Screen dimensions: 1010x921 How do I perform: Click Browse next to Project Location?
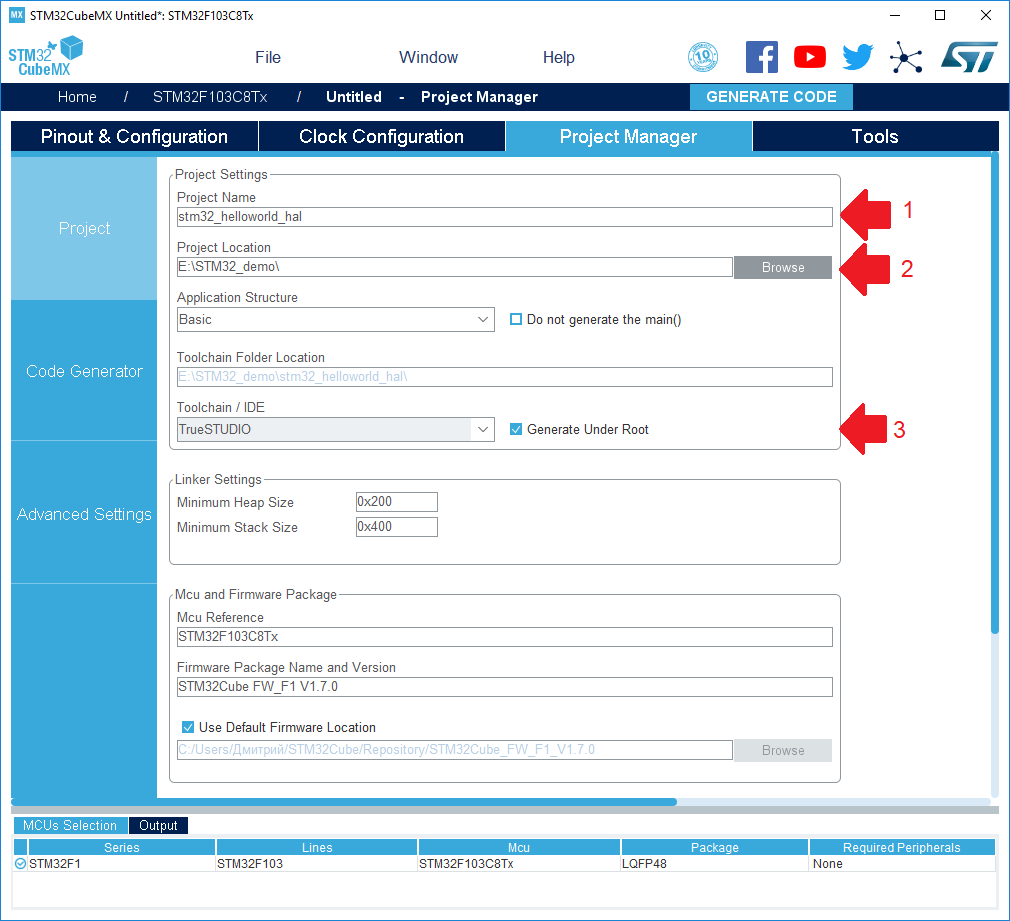click(x=783, y=267)
